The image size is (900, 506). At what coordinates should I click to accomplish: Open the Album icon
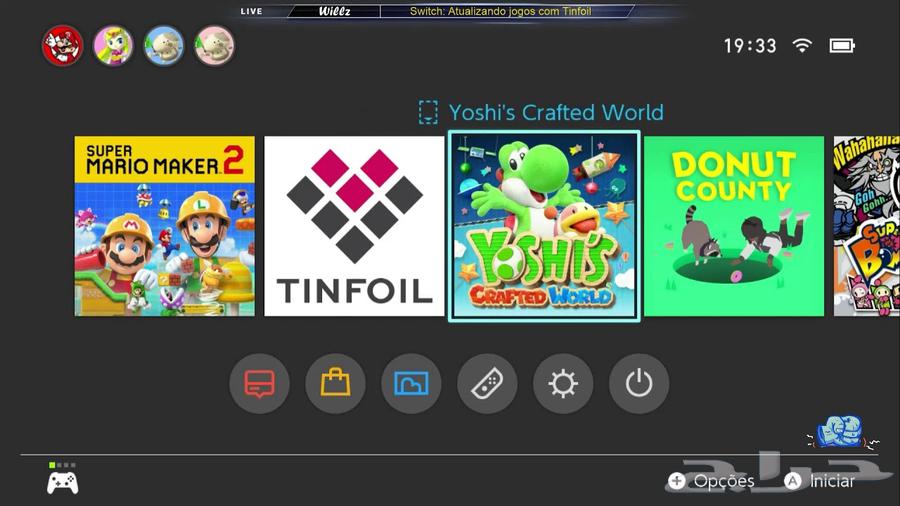coord(411,383)
